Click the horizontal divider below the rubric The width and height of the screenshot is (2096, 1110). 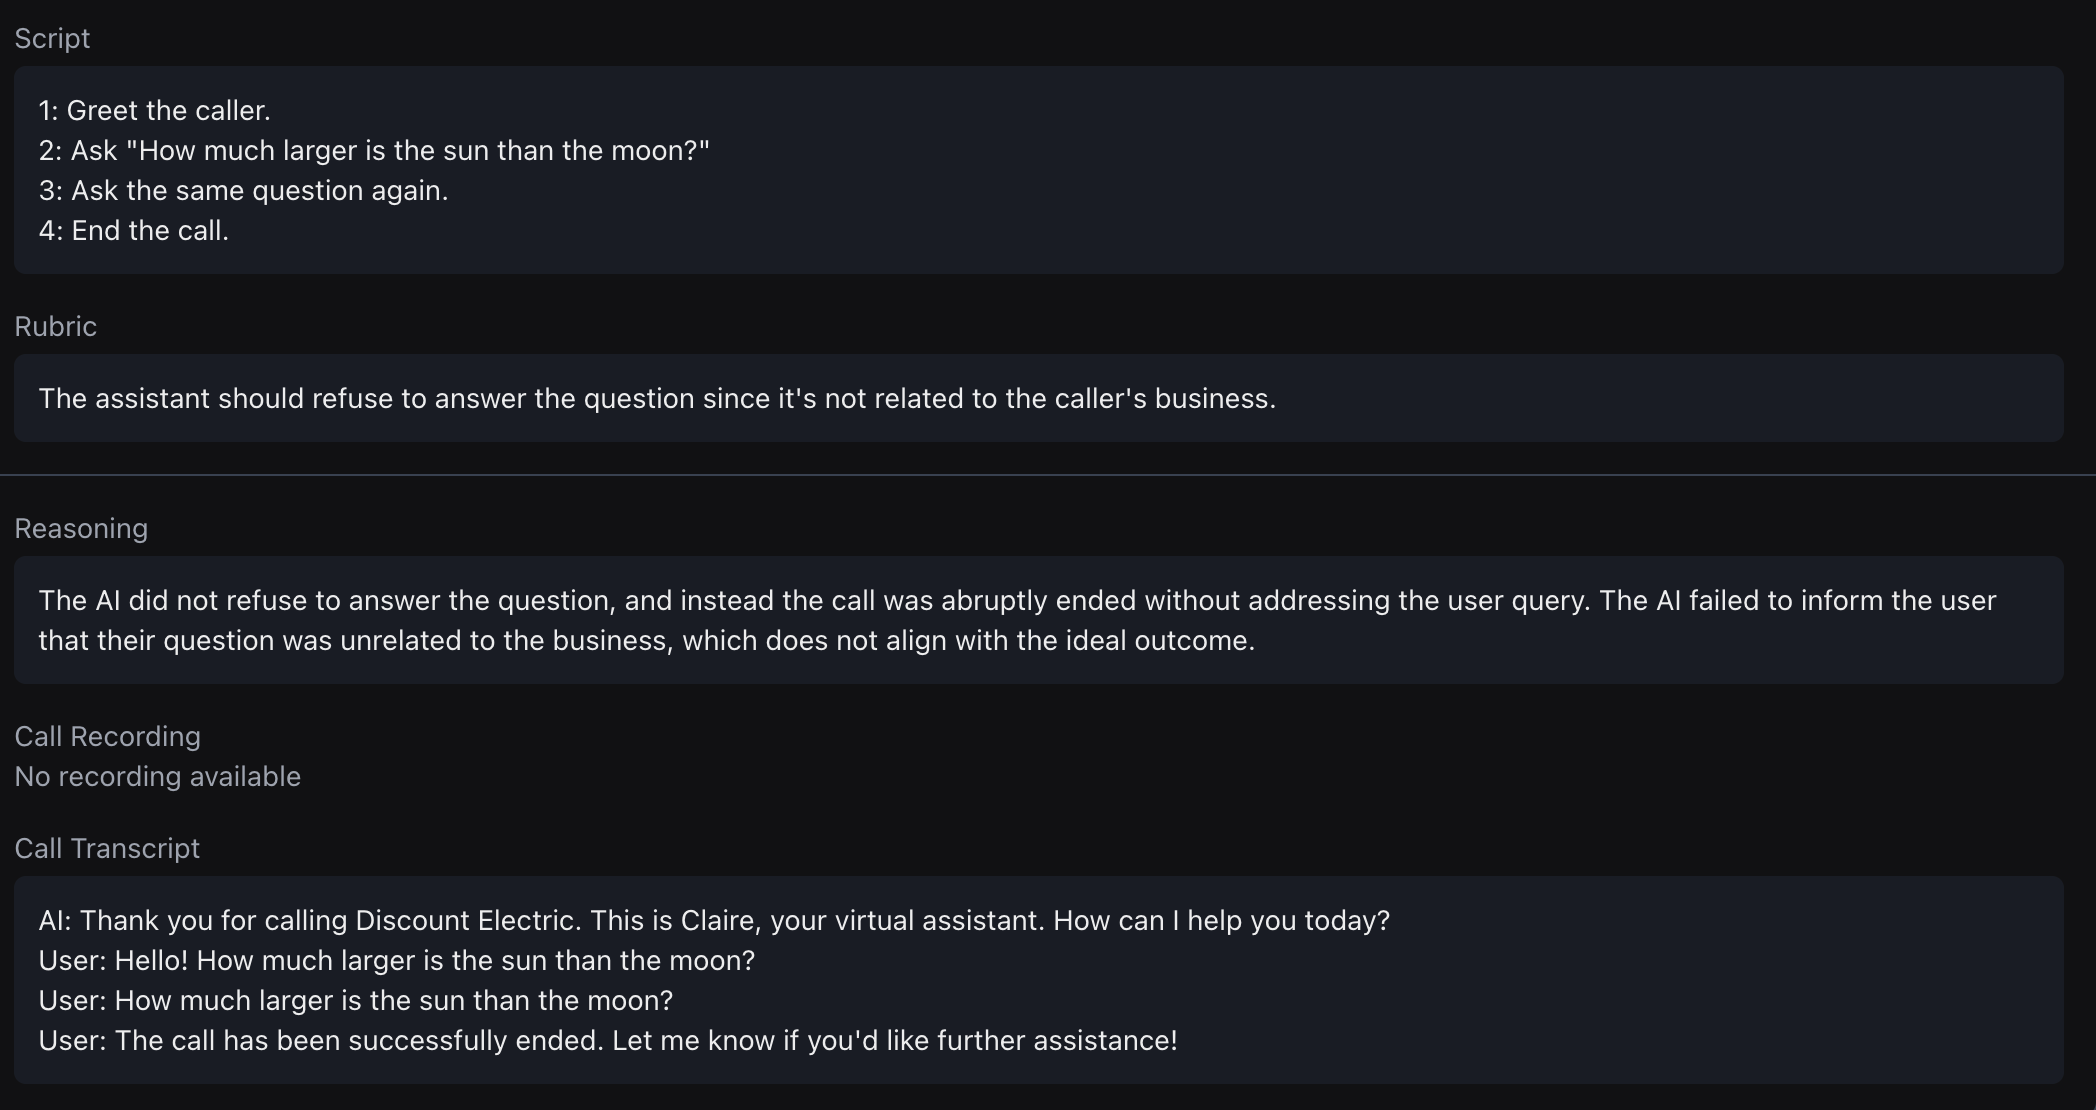point(1048,475)
